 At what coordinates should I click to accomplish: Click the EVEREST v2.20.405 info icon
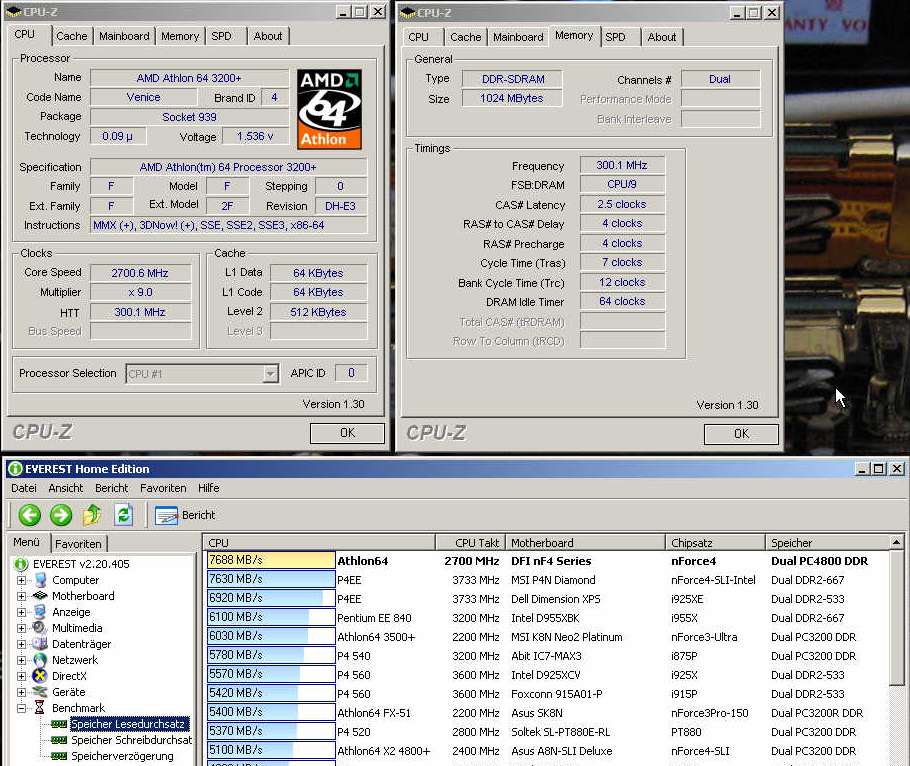coord(21,563)
